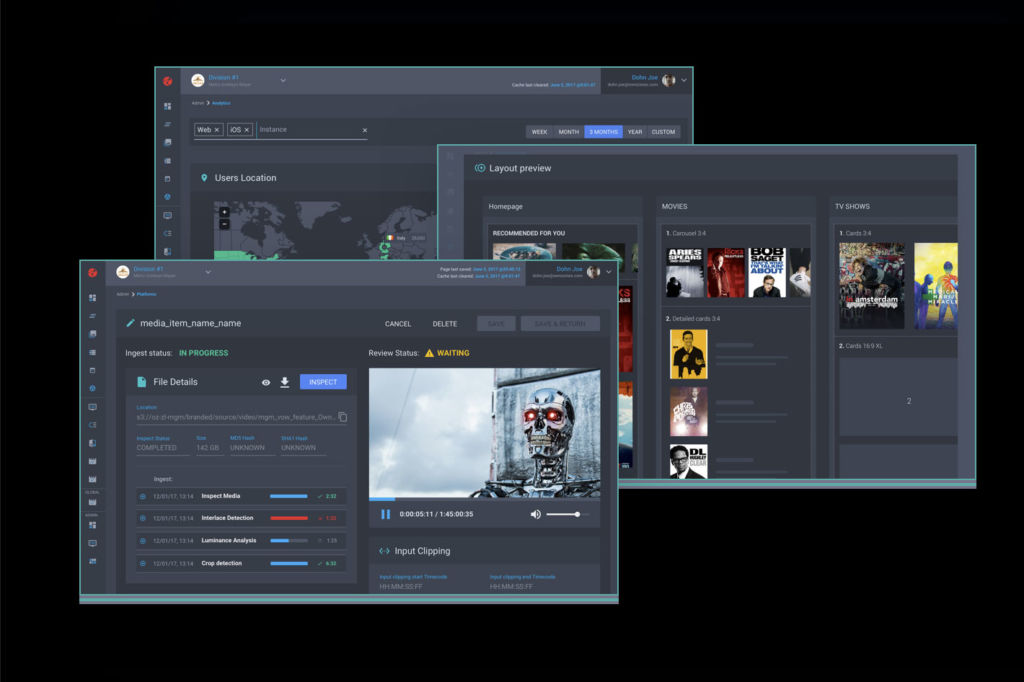The width and height of the screenshot is (1024, 682).
Task: Click the yellow WAITING warning icon
Action: click(429, 353)
